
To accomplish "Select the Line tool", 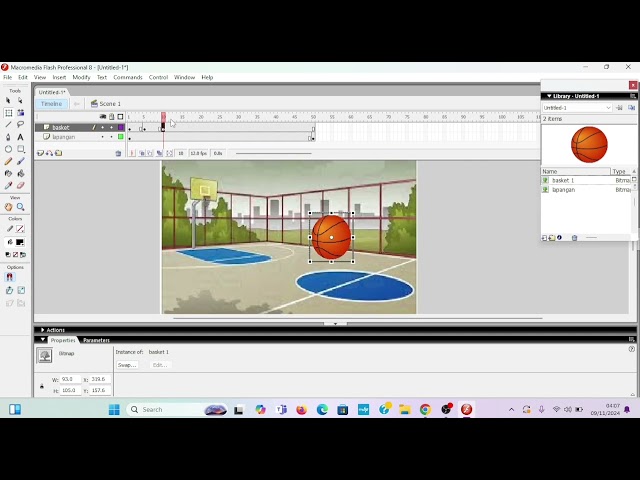I will [8, 124].
